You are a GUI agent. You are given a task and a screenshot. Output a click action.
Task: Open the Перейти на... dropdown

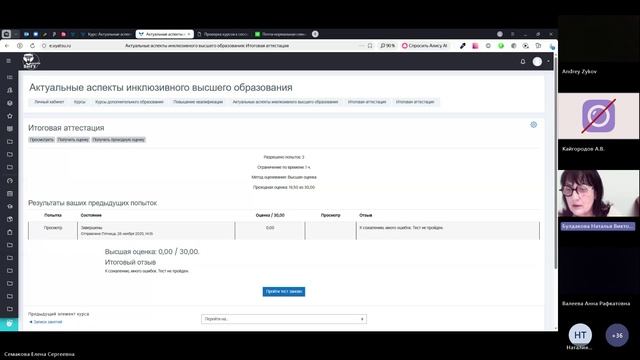click(x=284, y=319)
